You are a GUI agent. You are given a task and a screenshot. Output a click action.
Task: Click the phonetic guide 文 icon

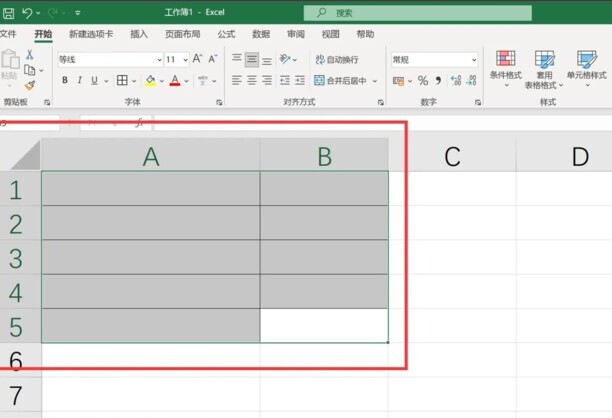(x=203, y=81)
